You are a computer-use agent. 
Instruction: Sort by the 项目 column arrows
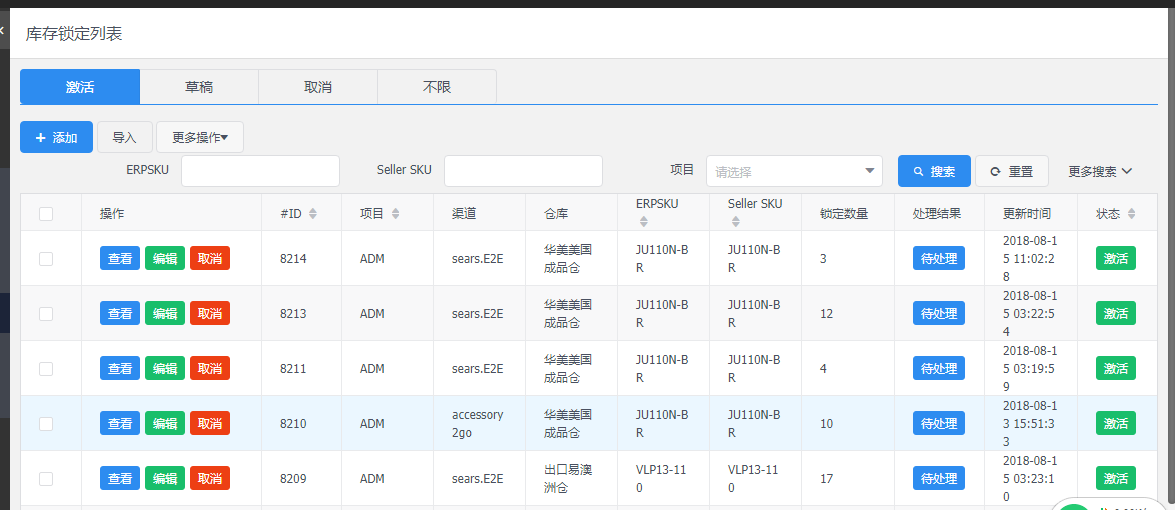point(396,213)
